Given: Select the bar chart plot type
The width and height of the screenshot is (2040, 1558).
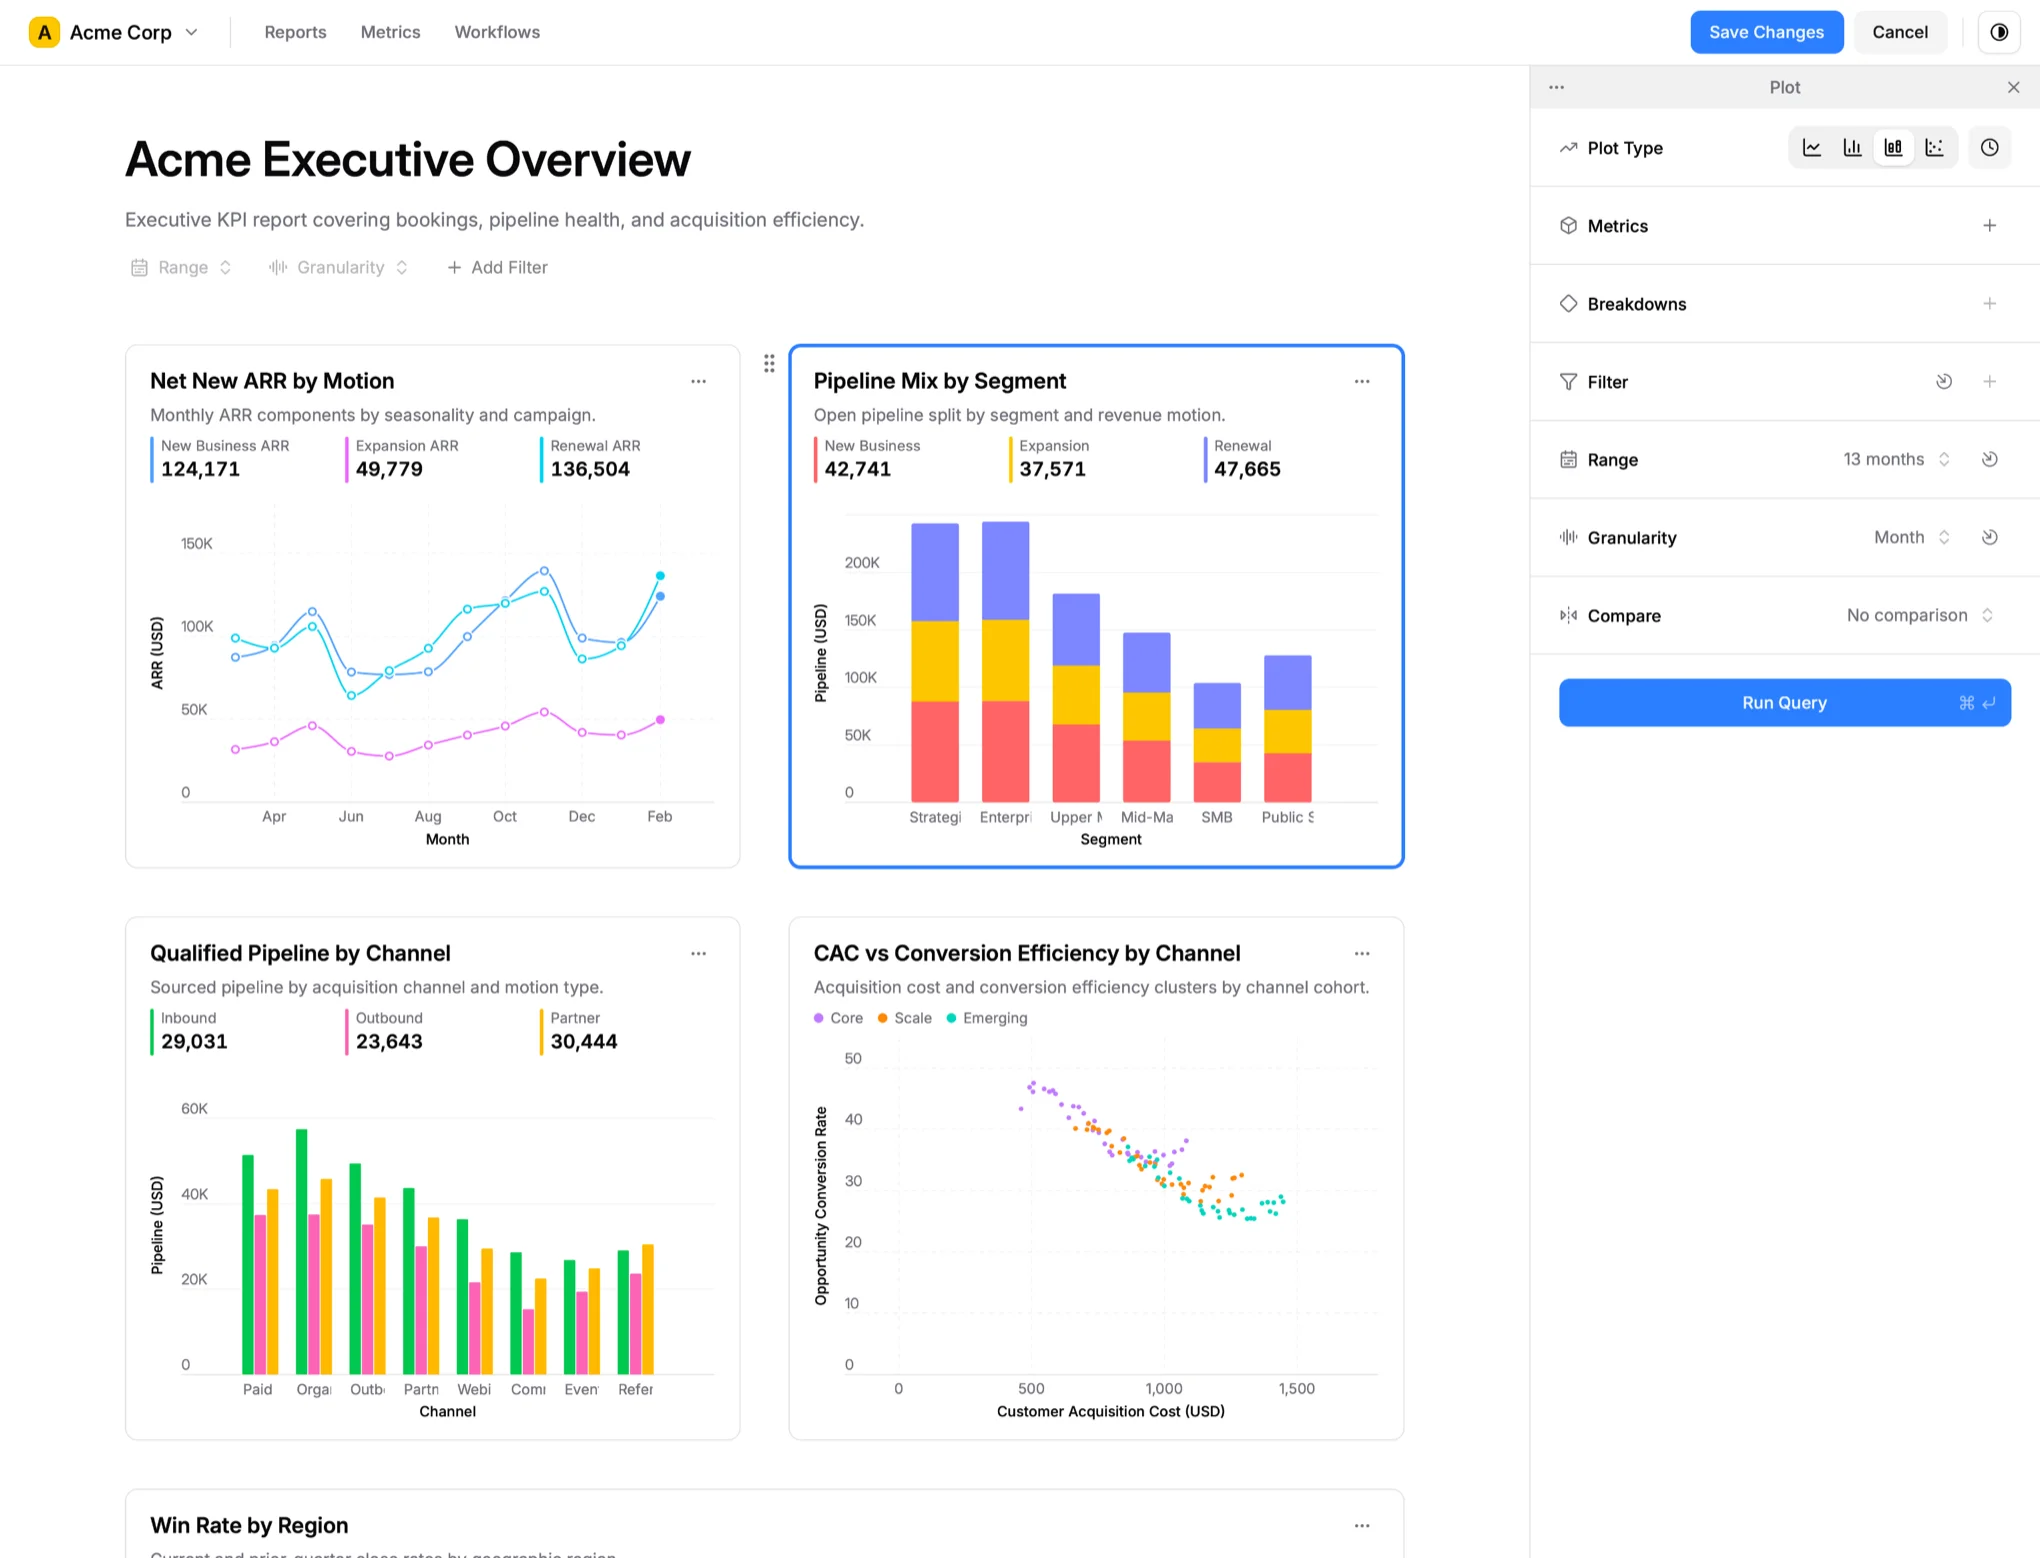Looking at the screenshot, I should [1852, 148].
